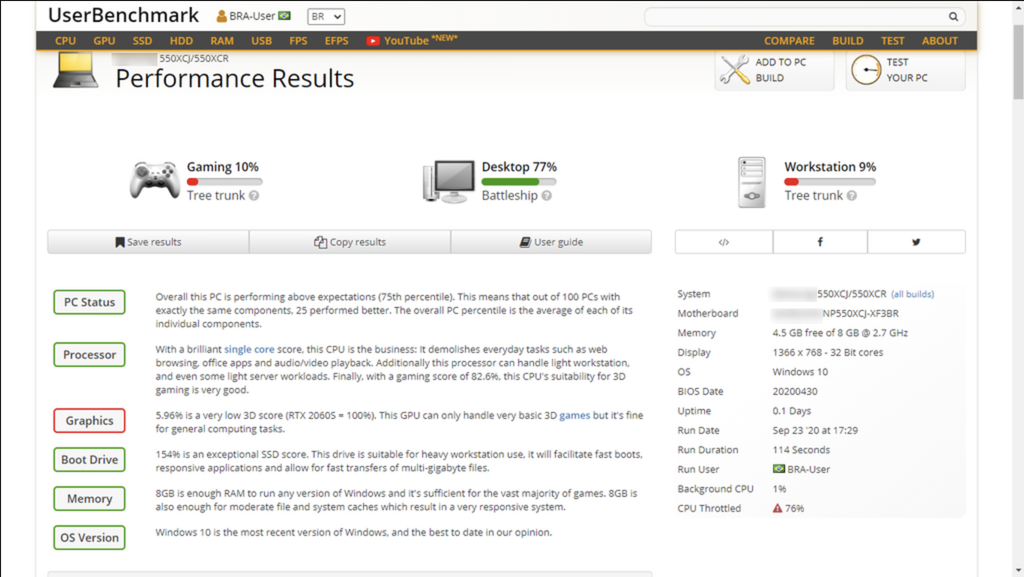Click help icon next to Workstation Tree trunk
The width and height of the screenshot is (1024, 577).
852,196
